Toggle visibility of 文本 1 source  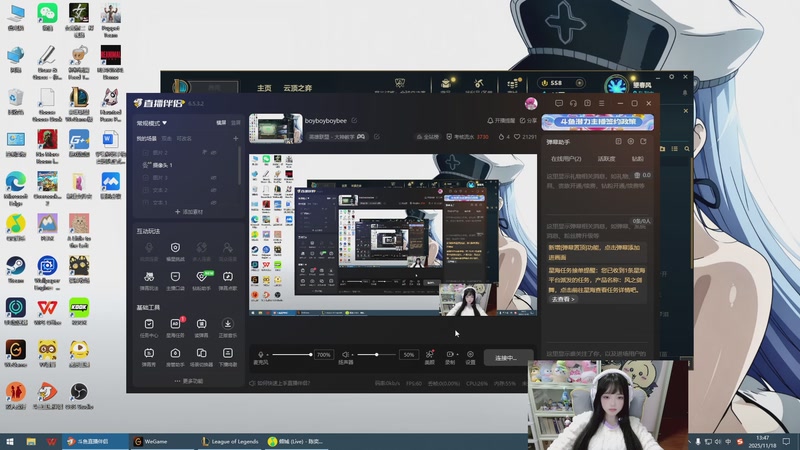click(x=214, y=203)
